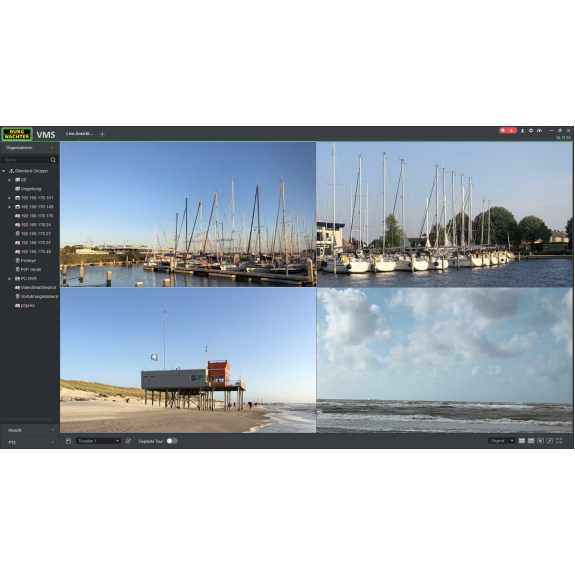Collapse the Standard Gruppe tree node
575x575 pixels.
point(4,171)
